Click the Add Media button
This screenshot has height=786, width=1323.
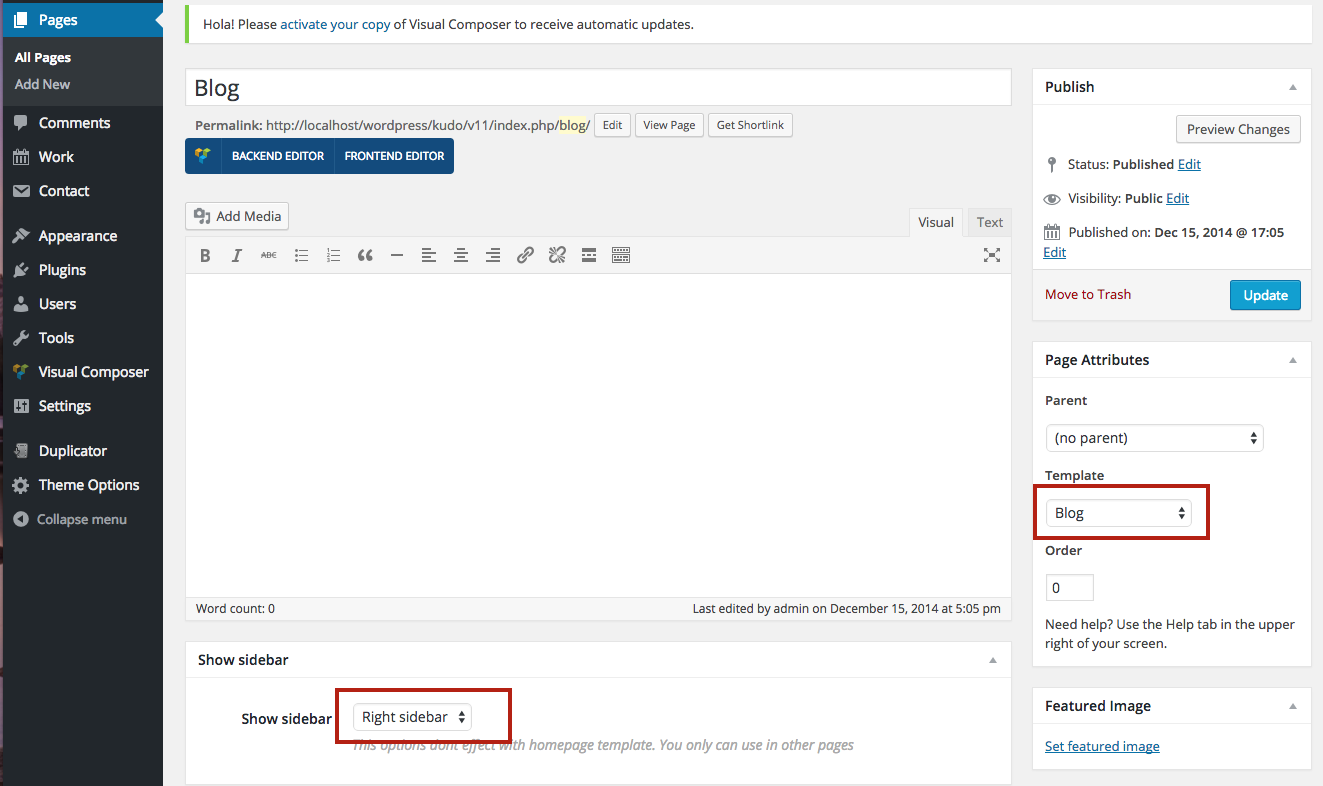(237, 216)
